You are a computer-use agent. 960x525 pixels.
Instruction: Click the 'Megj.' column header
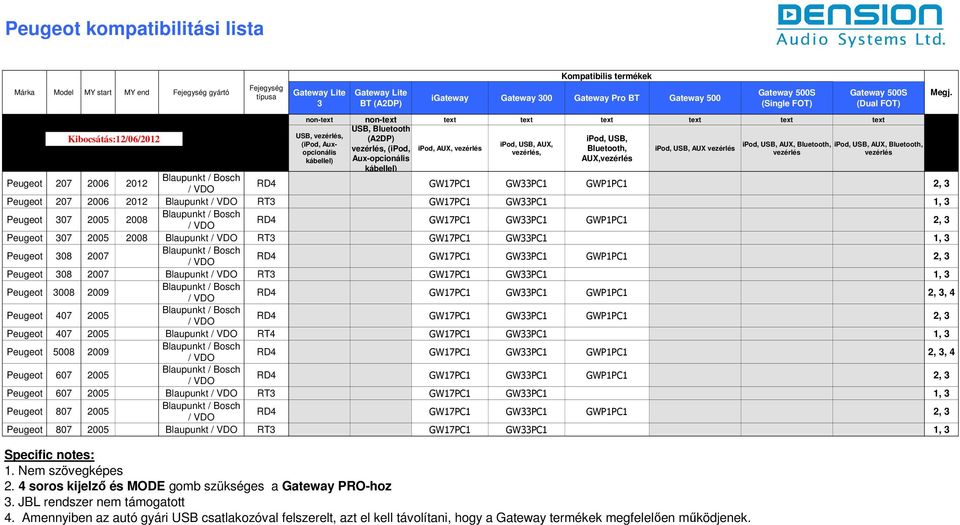tap(941, 92)
